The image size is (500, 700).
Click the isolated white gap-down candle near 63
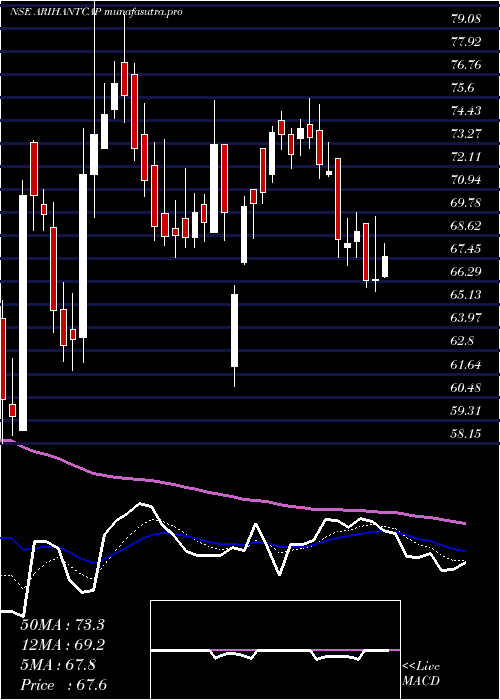pyautogui.click(x=234, y=330)
